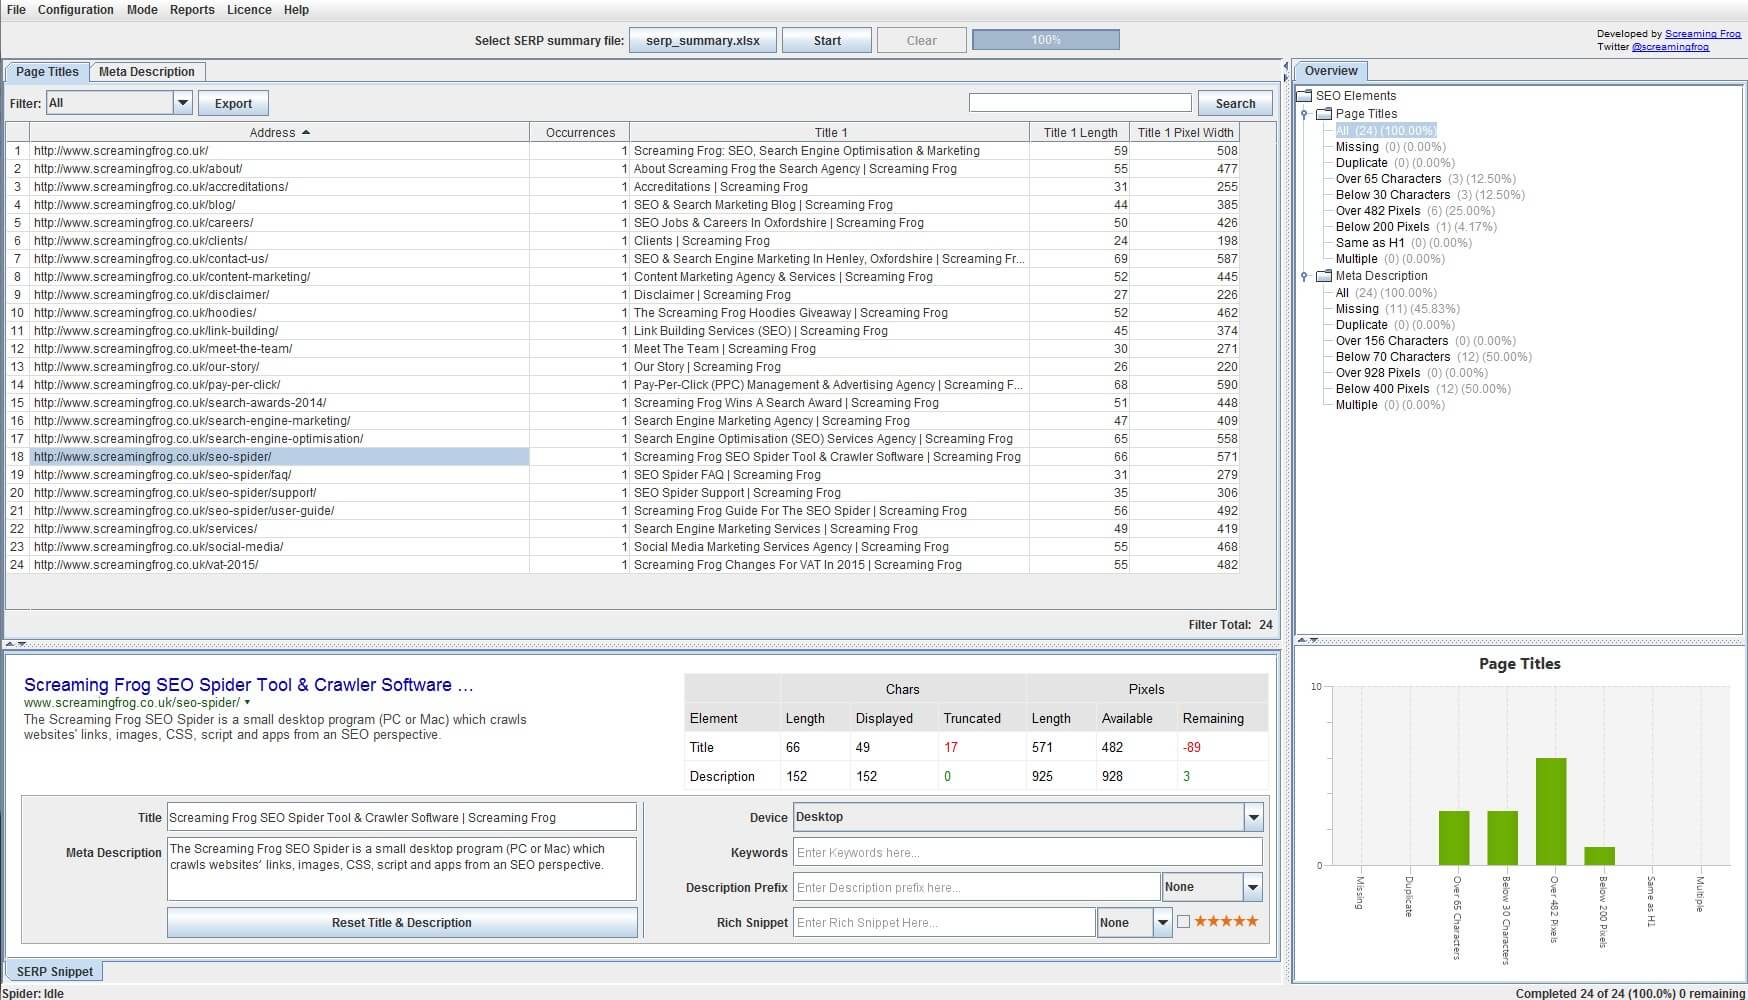Click the green arrow beside the SERP snippet URL

247,703
